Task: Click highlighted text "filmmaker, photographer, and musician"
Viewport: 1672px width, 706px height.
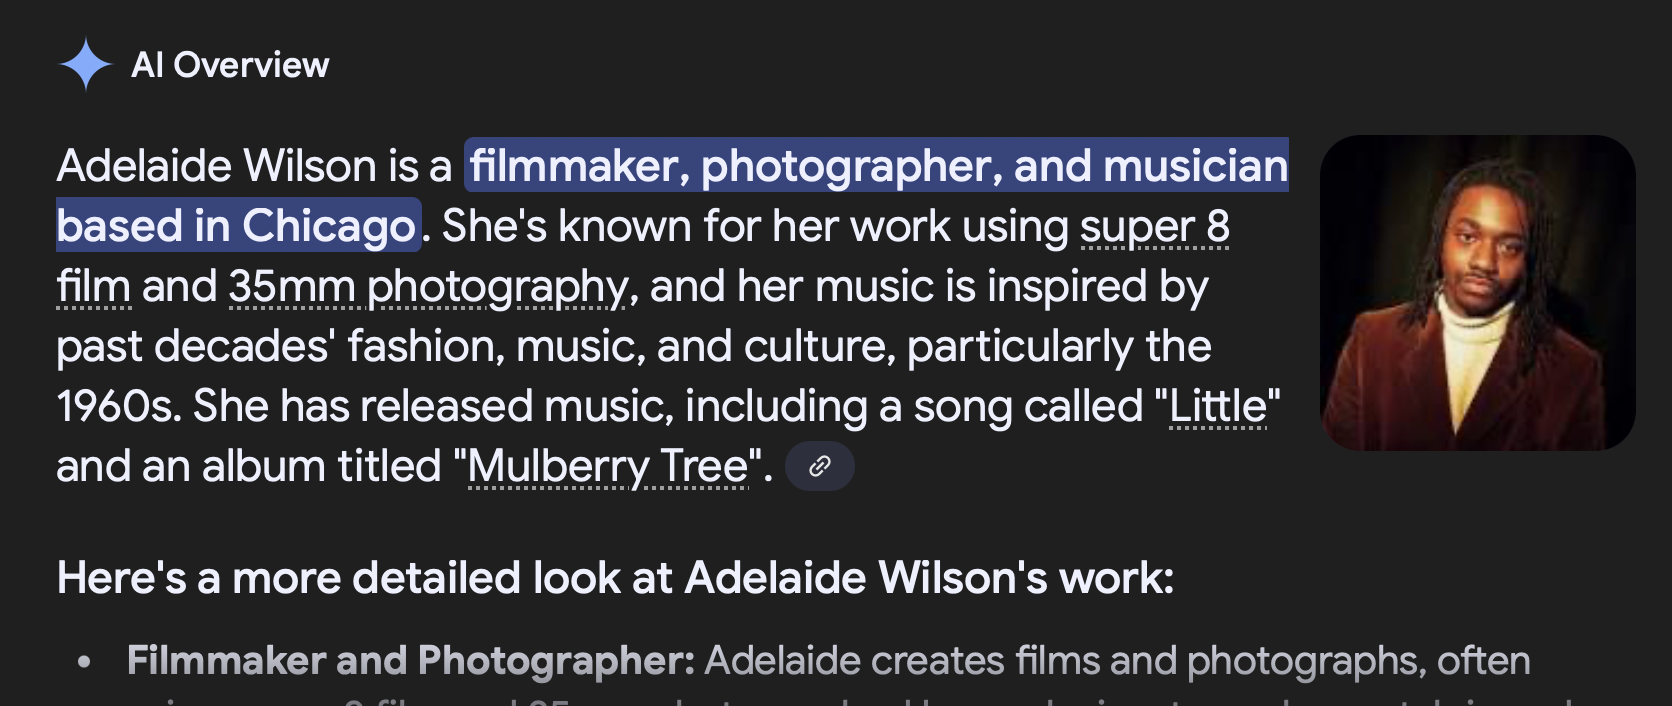Action: coord(878,166)
